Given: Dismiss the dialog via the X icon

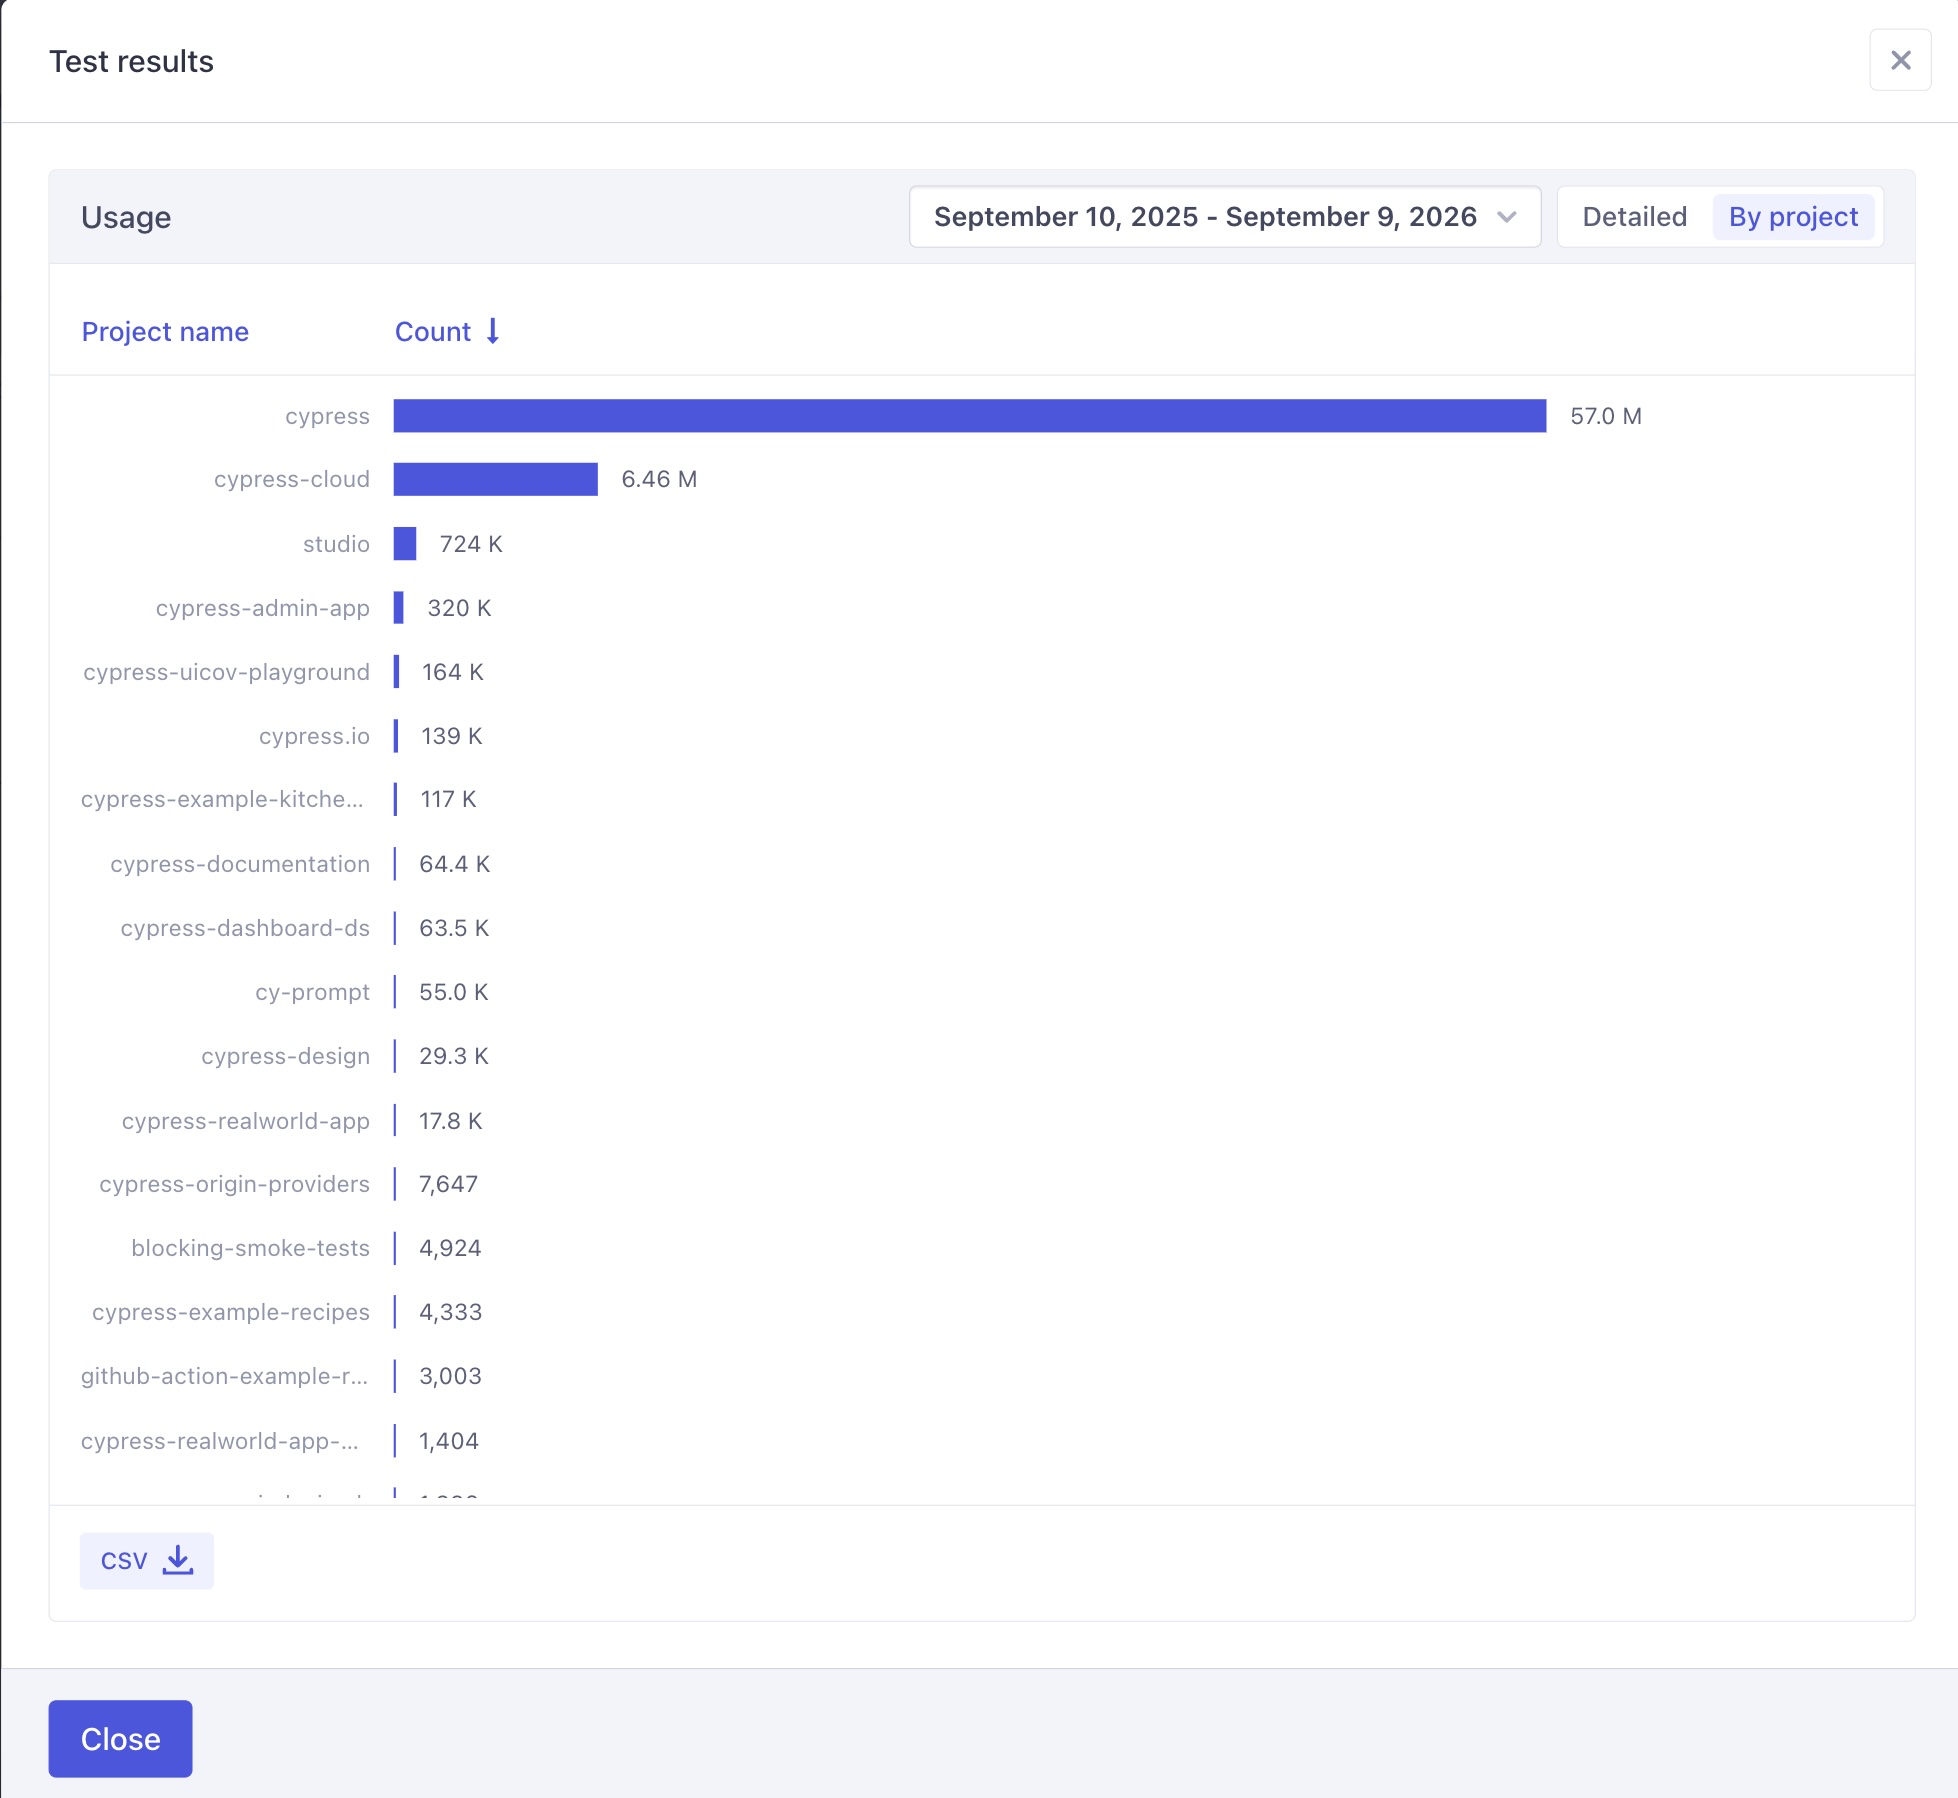Looking at the screenshot, I should pos(1900,59).
